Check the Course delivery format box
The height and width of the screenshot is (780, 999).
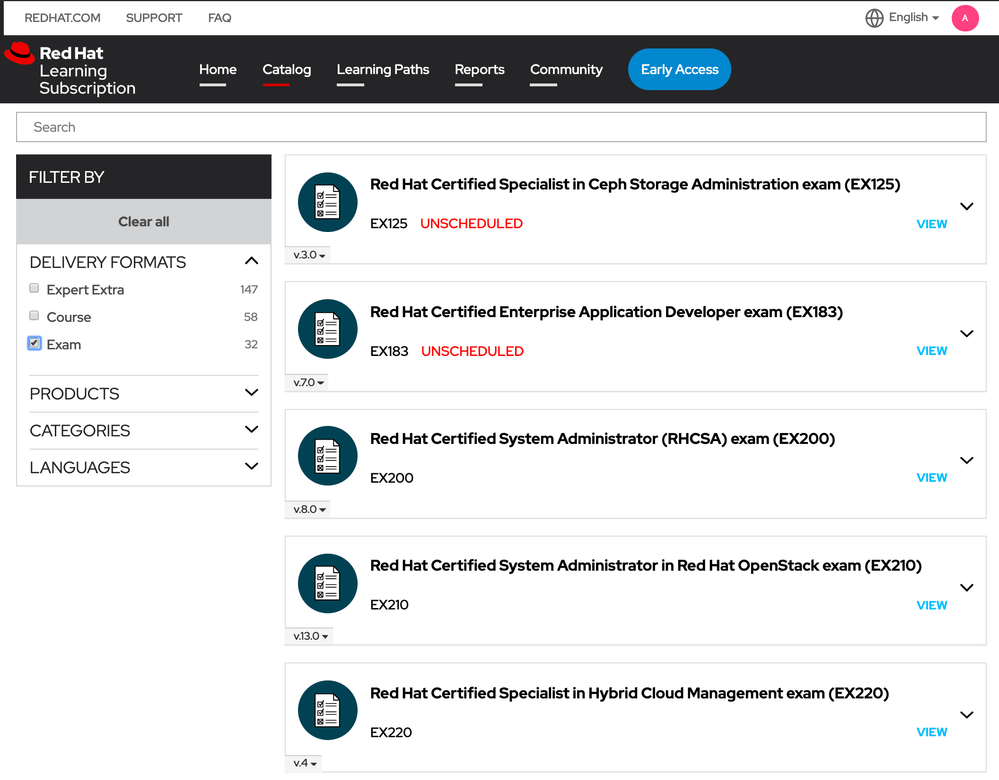[35, 316]
